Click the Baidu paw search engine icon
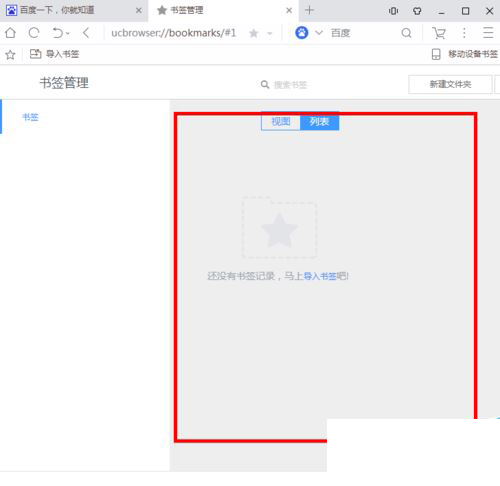Viewport: 500px width, 486px height. pyautogui.click(x=302, y=33)
